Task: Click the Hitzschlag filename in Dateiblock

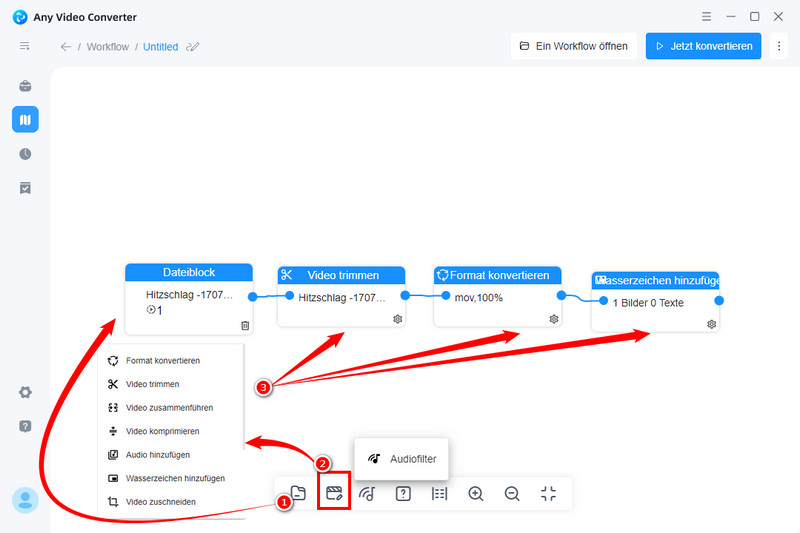Action: (189, 295)
